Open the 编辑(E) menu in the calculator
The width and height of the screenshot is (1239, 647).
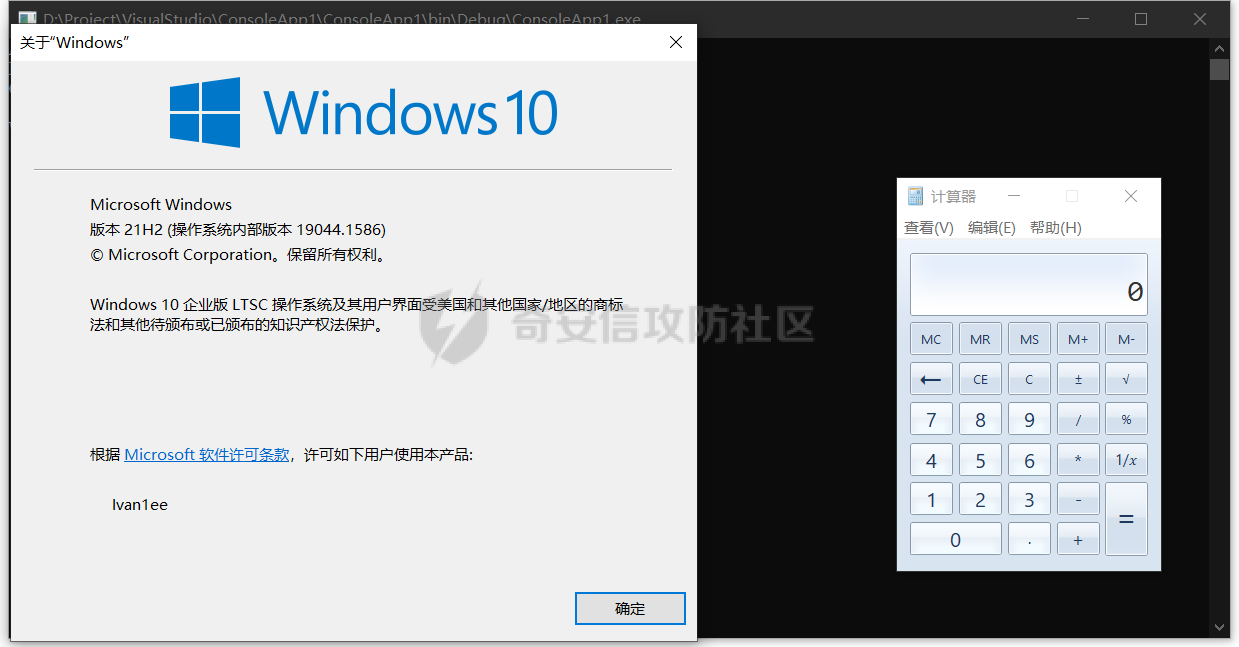pos(992,228)
